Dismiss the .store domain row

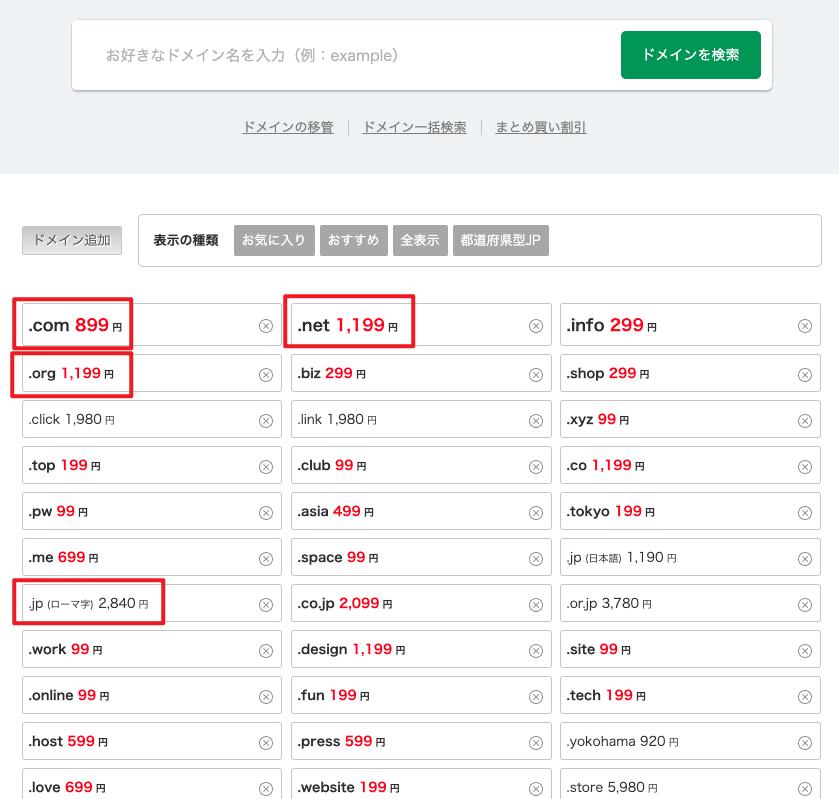tap(805, 786)
